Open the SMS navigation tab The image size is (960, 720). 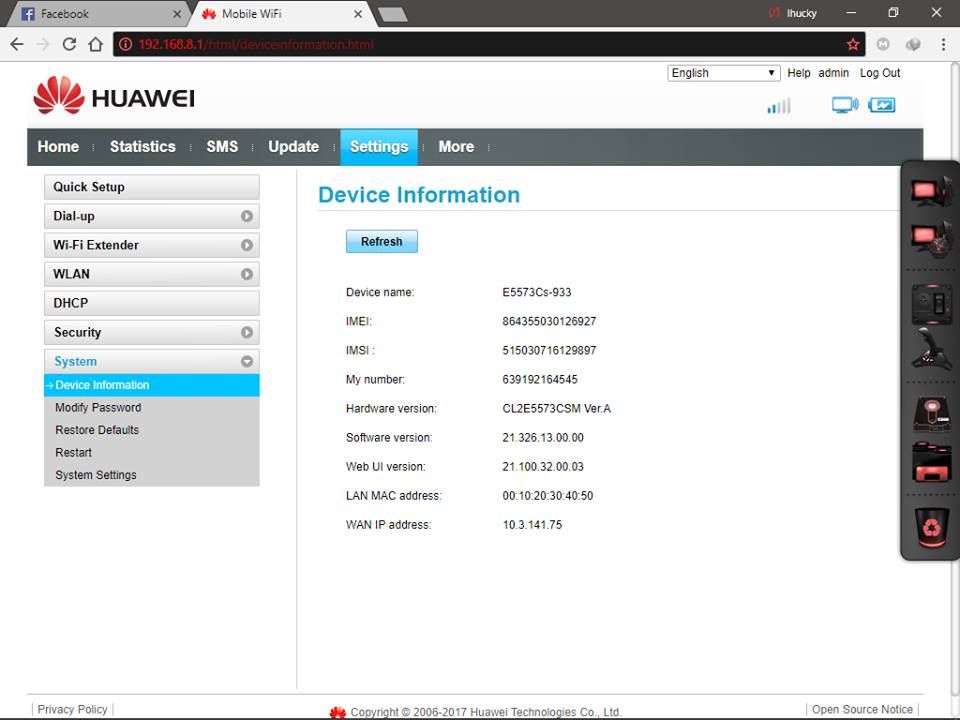[x=222, y=147]
